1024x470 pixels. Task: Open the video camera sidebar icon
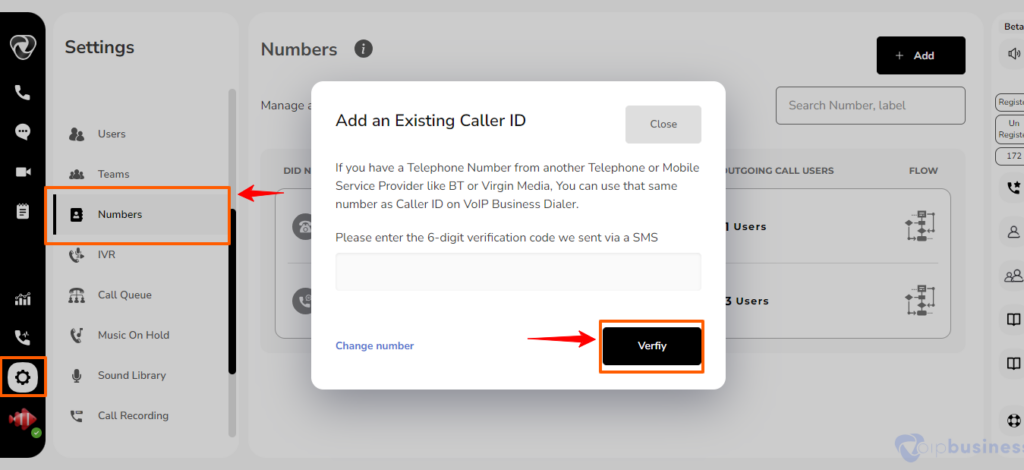(x=23, y=172)
